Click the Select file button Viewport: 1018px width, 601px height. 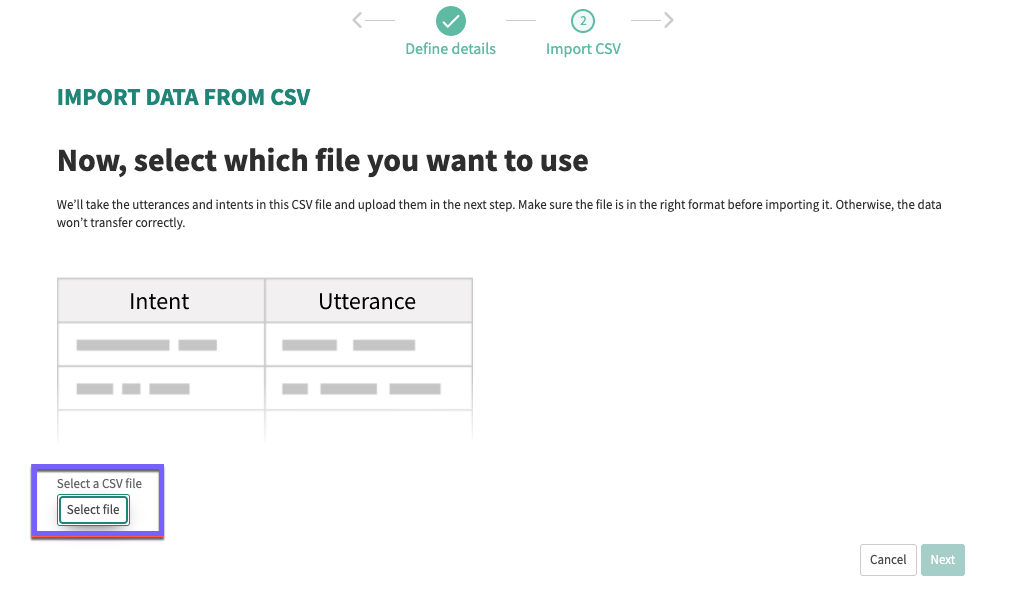pyautogui.click(x=93, y=509)
